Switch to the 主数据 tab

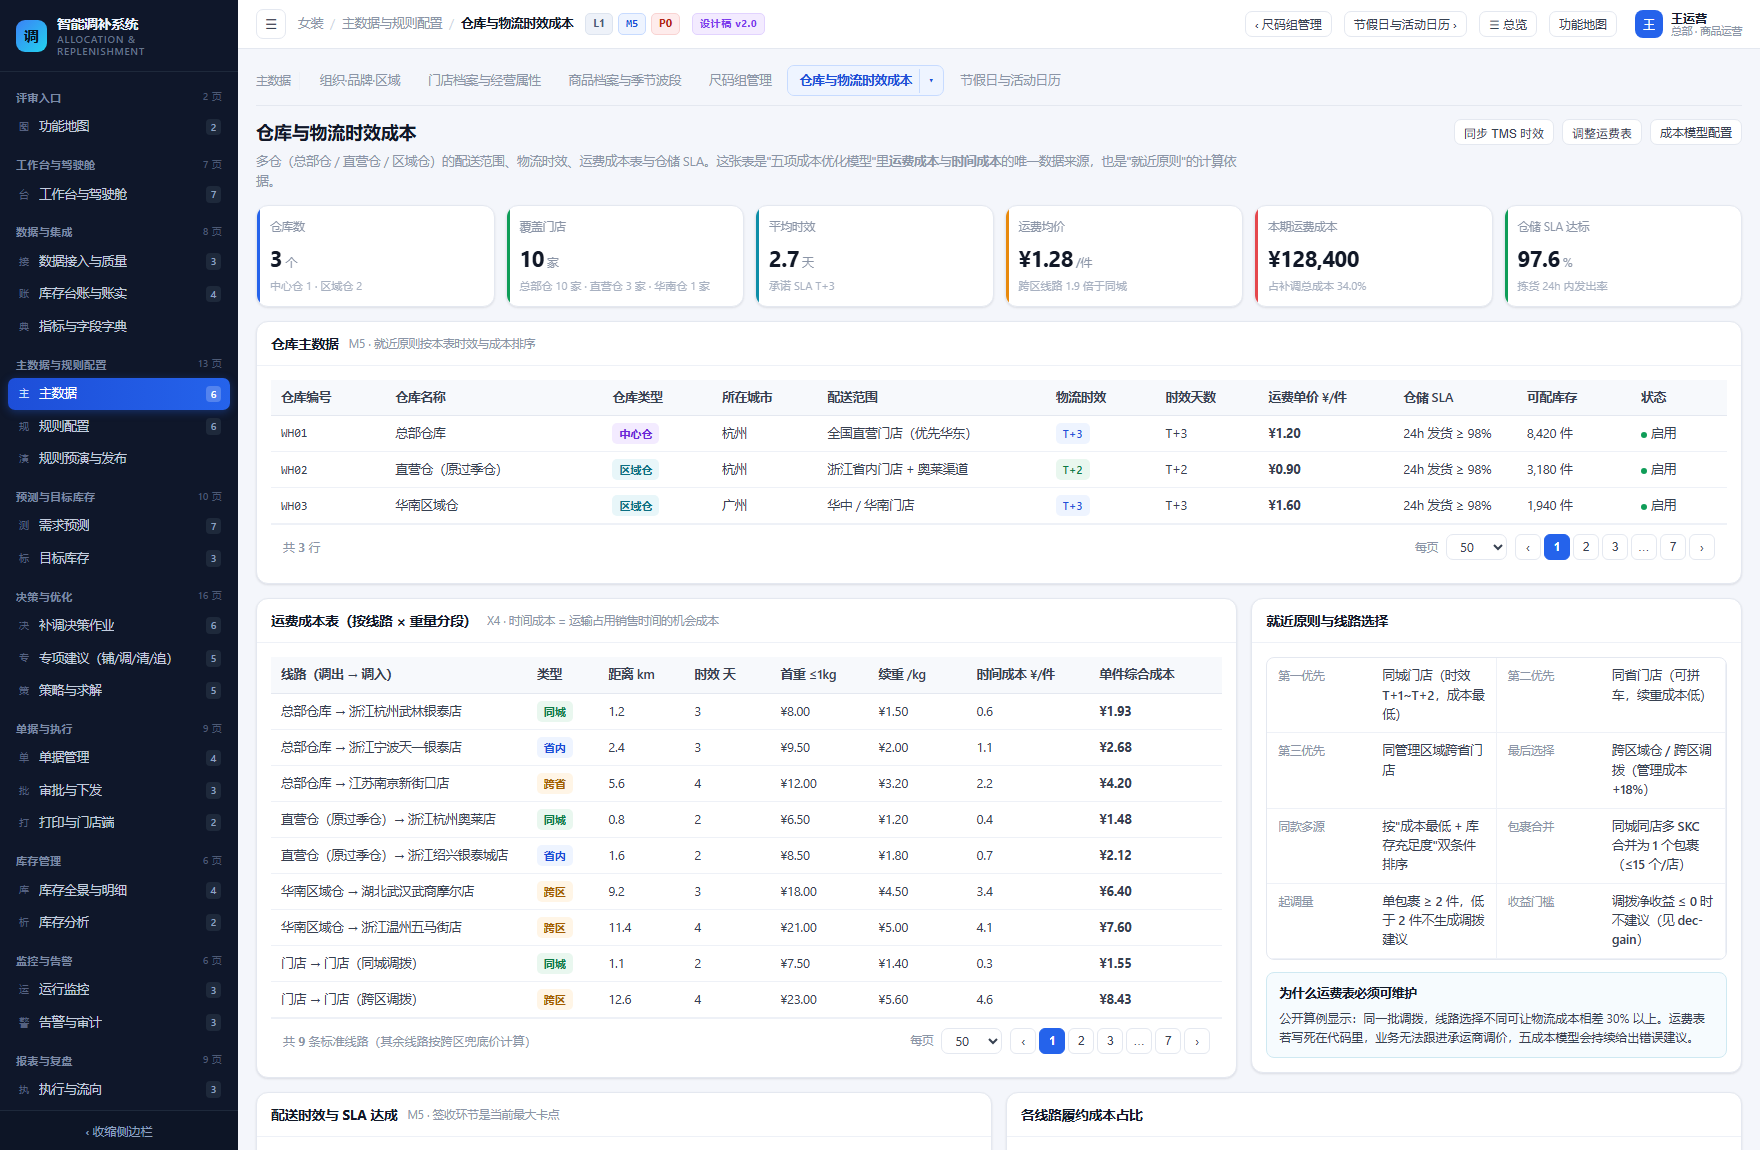tap(273, 80)
